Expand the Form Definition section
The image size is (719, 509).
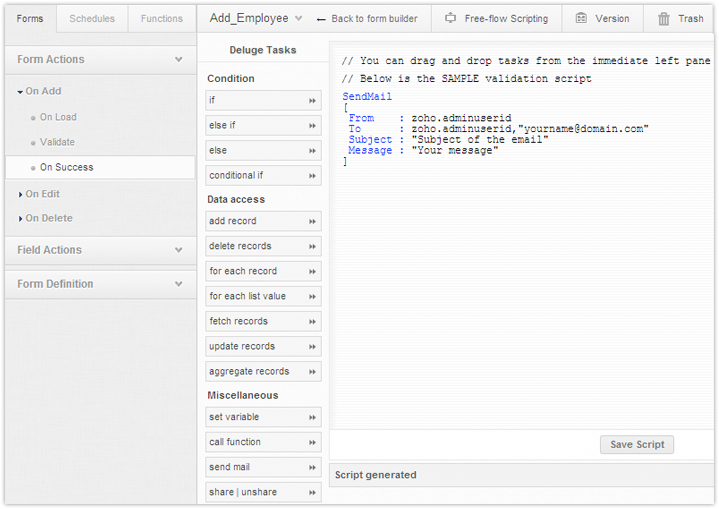[x=179, y=284]
